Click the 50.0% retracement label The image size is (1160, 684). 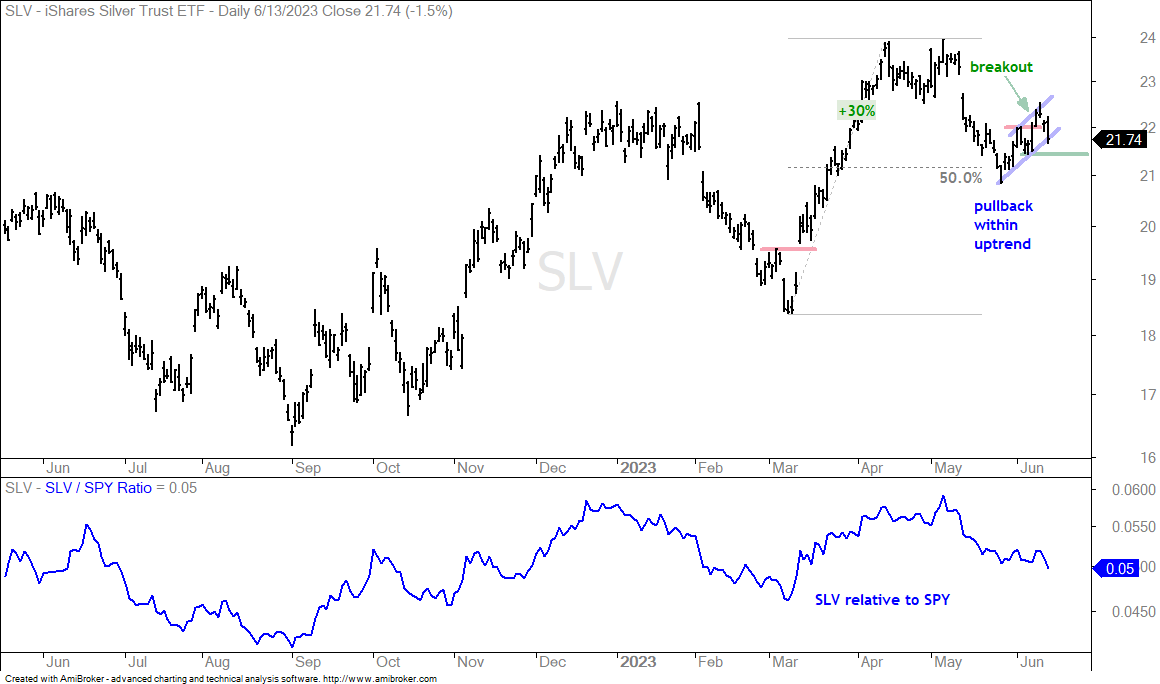coord(961,178)
